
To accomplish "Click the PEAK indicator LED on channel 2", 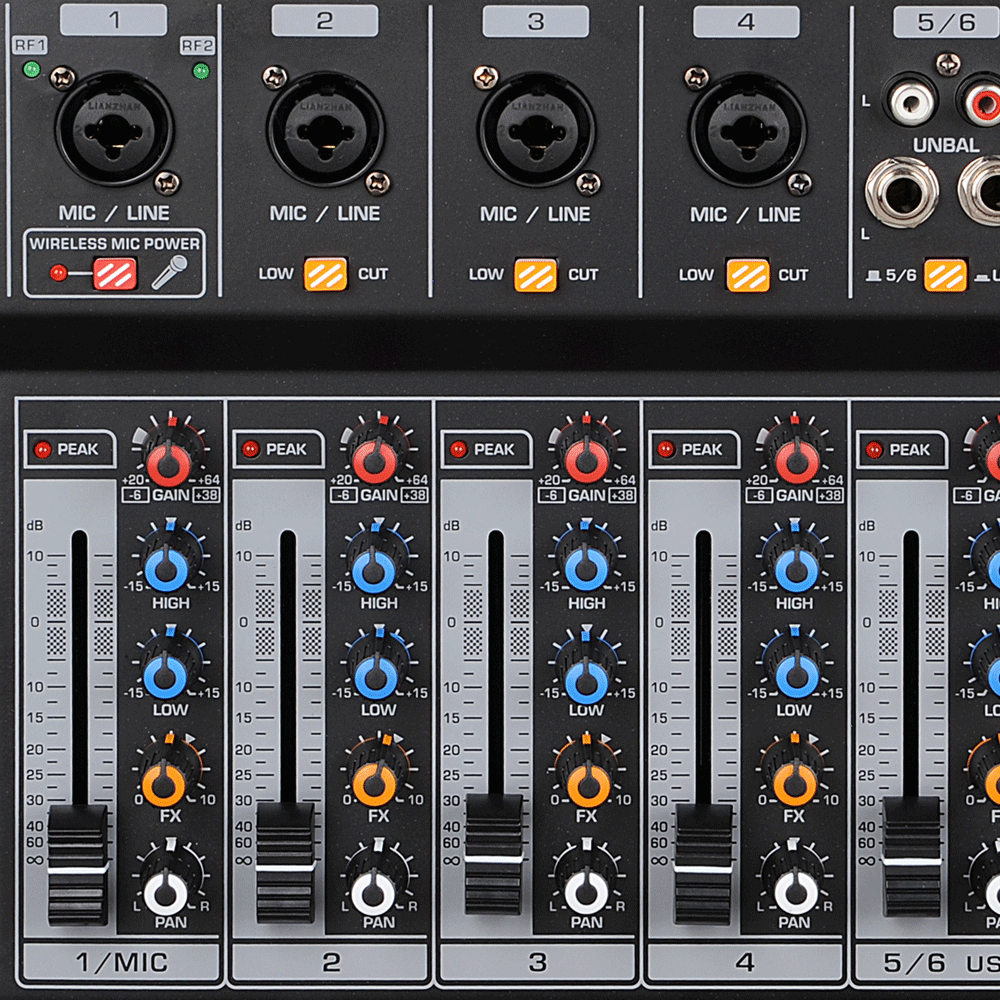I will coord(251,450).
